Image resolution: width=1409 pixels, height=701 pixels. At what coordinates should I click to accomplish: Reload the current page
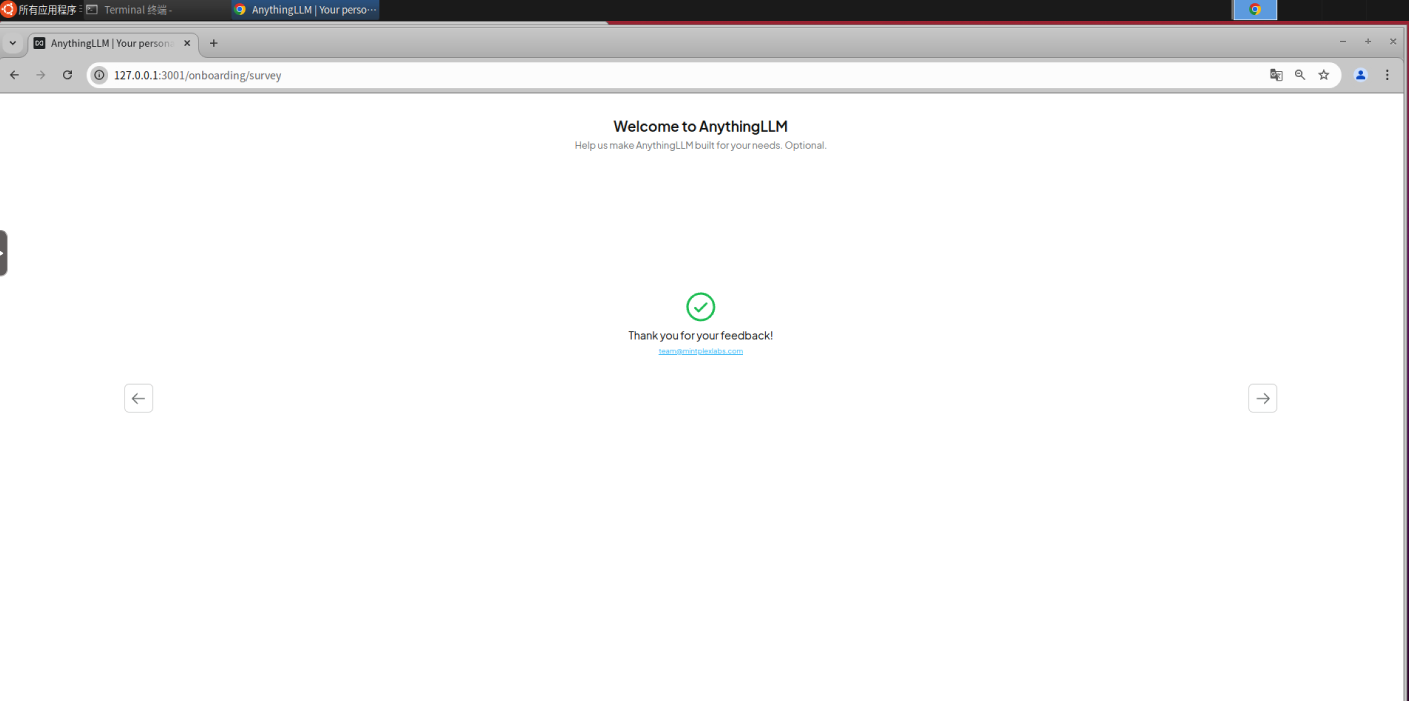[x=67, y=75]
